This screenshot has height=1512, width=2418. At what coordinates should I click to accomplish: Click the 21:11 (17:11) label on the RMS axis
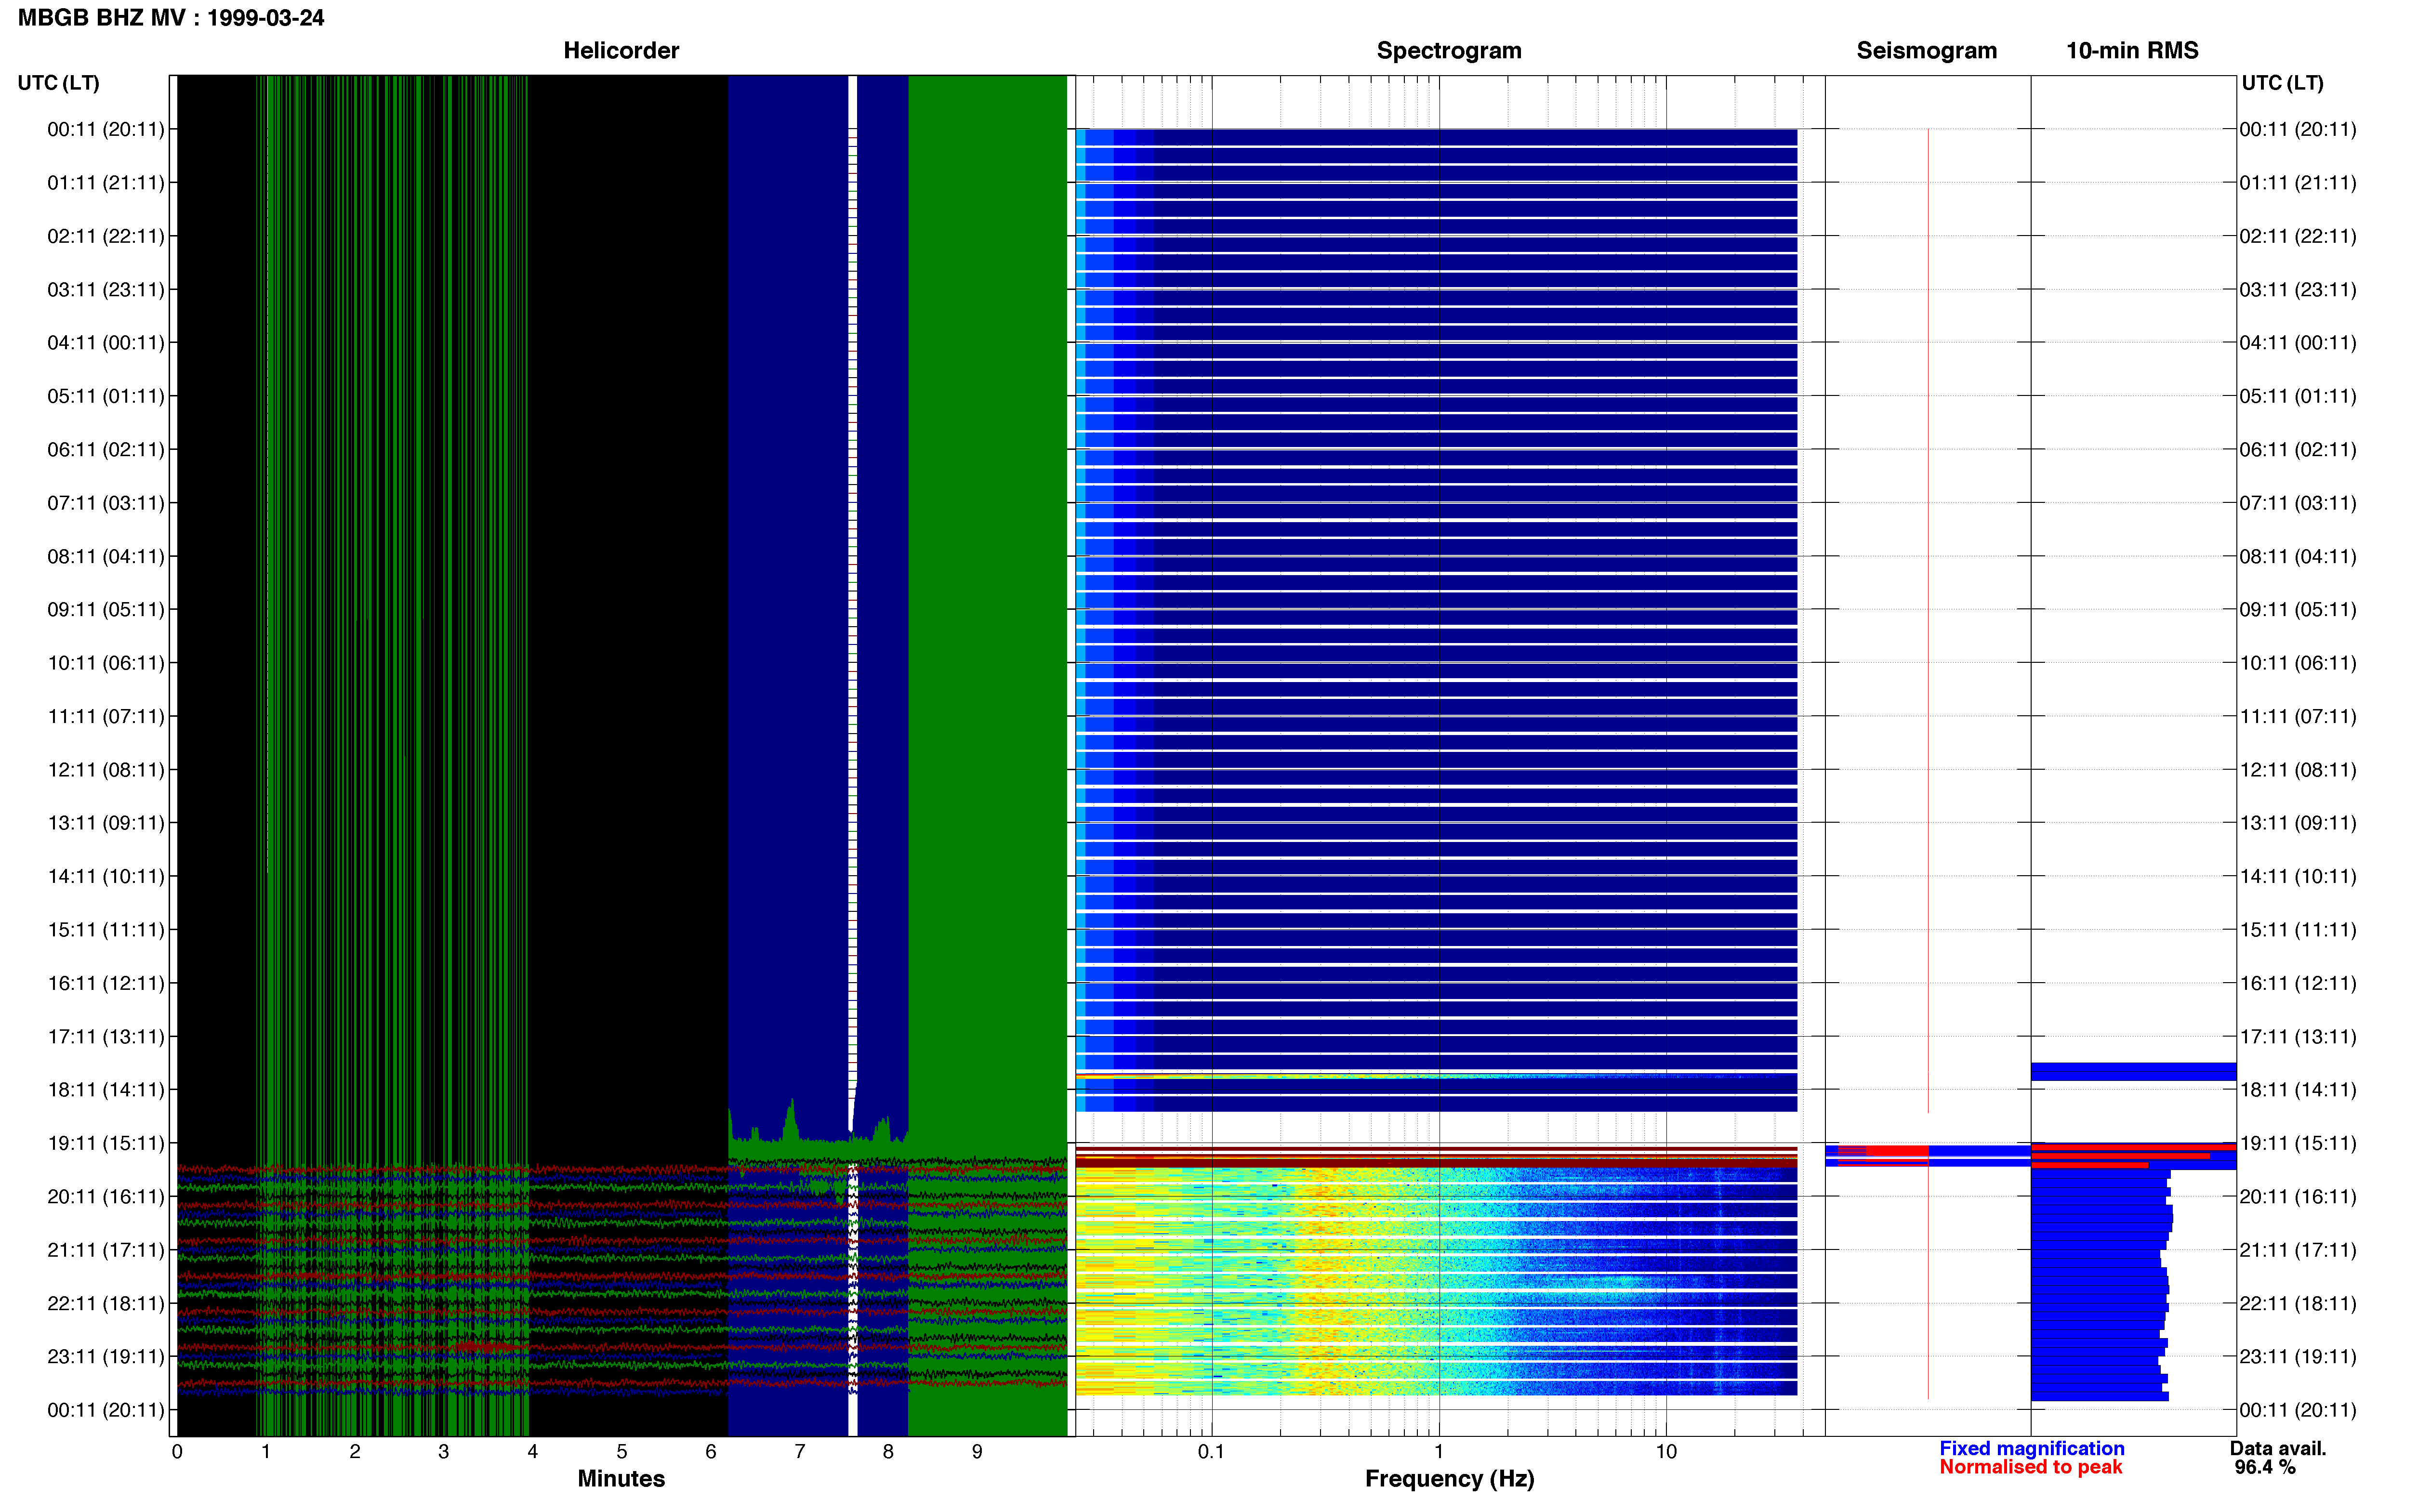point(2298,1250)
